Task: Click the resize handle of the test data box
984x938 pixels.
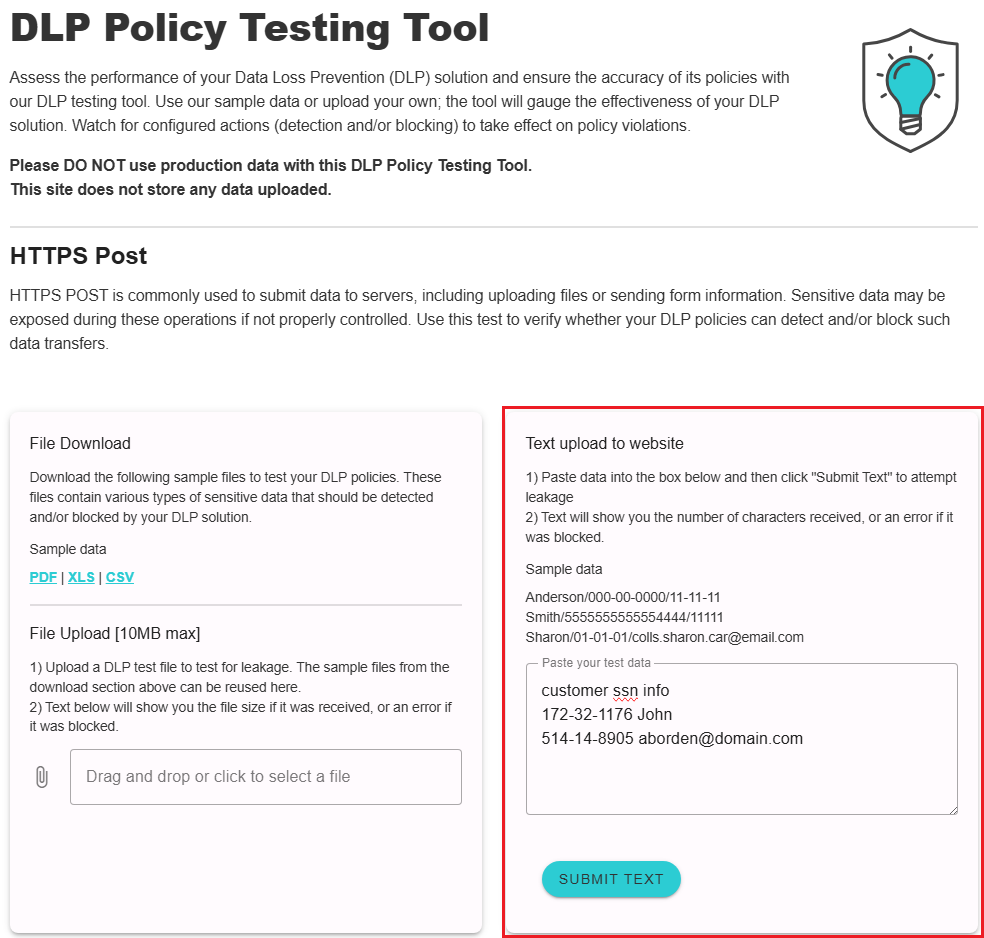Action: (x=951, y=808)
